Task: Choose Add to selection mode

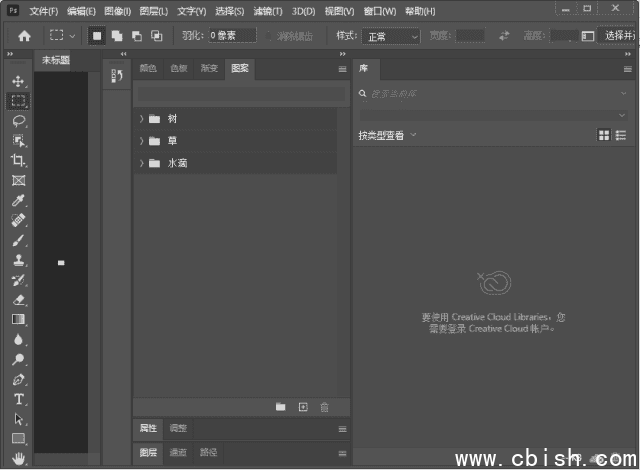Action: tap(117, 36)
